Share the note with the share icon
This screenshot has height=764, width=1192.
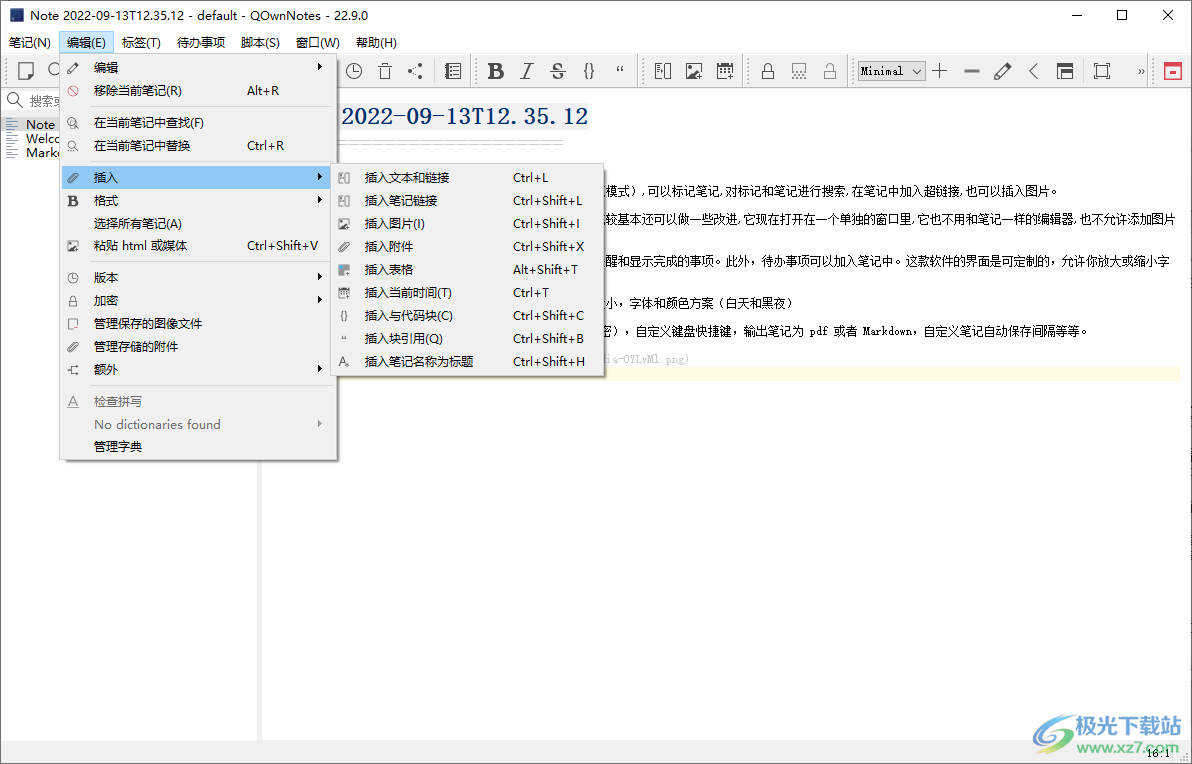[416, 71]
